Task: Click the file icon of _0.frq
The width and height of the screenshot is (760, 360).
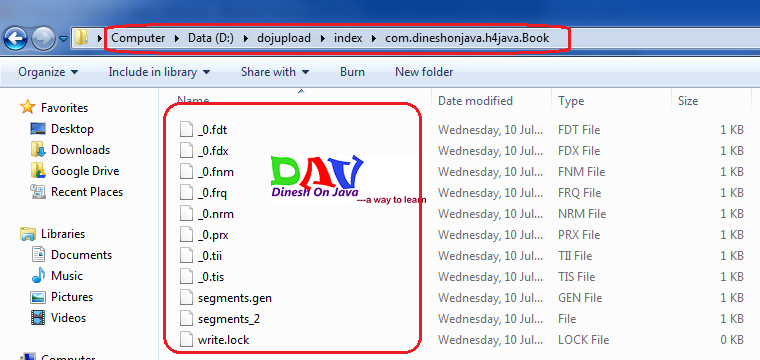Action: 187,192
